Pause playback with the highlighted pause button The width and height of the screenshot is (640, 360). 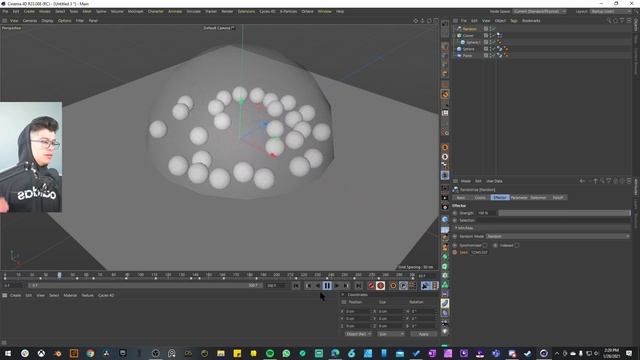(327, 286)
